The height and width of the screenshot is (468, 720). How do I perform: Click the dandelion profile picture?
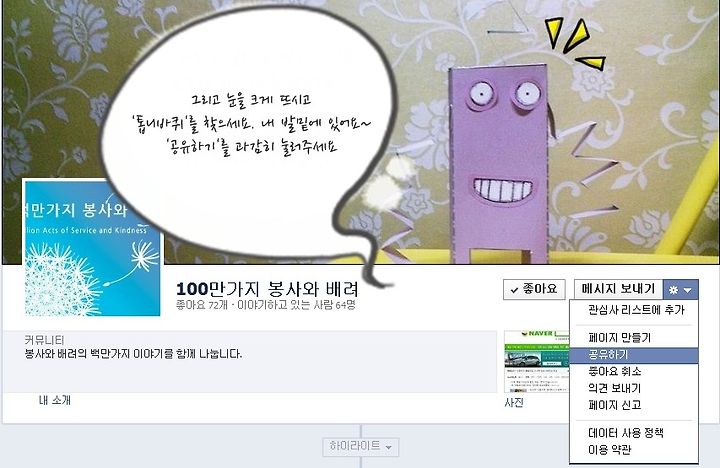(x=92, y=248)
